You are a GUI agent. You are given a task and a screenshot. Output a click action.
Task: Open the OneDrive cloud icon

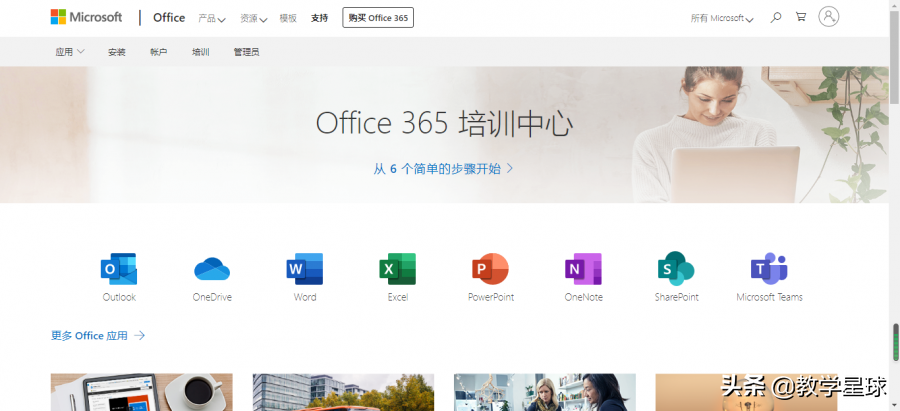click(x=212, y=269)
